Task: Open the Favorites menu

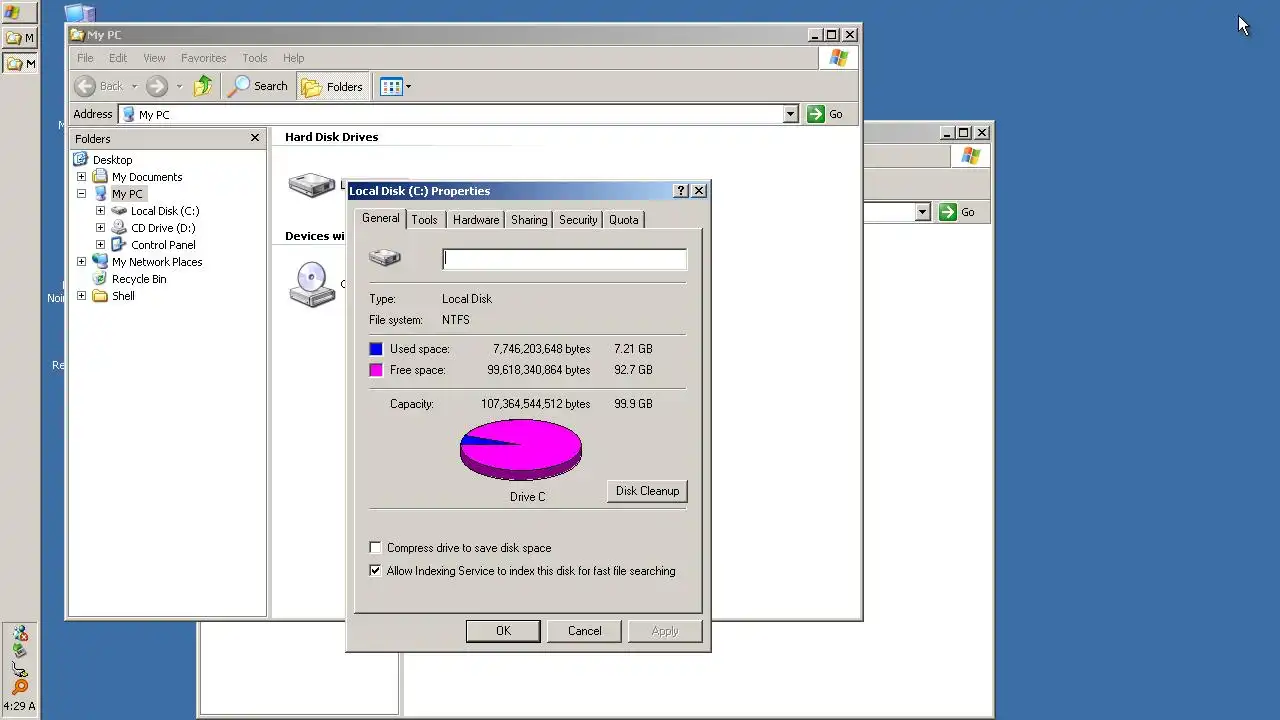Action: click(x=203, y=58)
